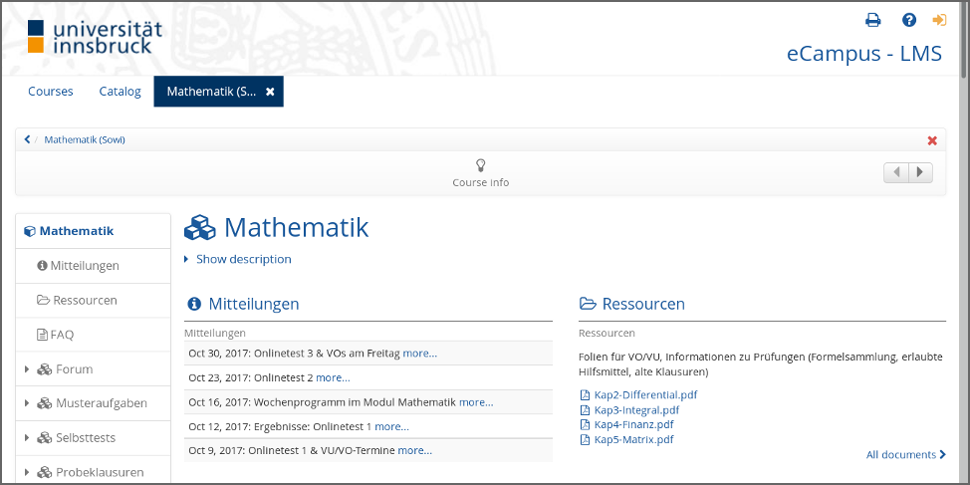
Task: Click more link for Onlinetest 3 message
Action: 420,353
